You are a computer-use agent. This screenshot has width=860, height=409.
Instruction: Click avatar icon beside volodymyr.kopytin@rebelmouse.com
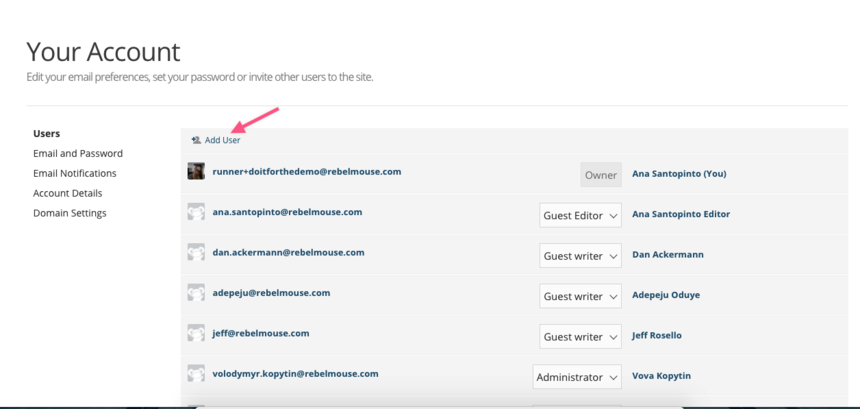click(196, 373)
